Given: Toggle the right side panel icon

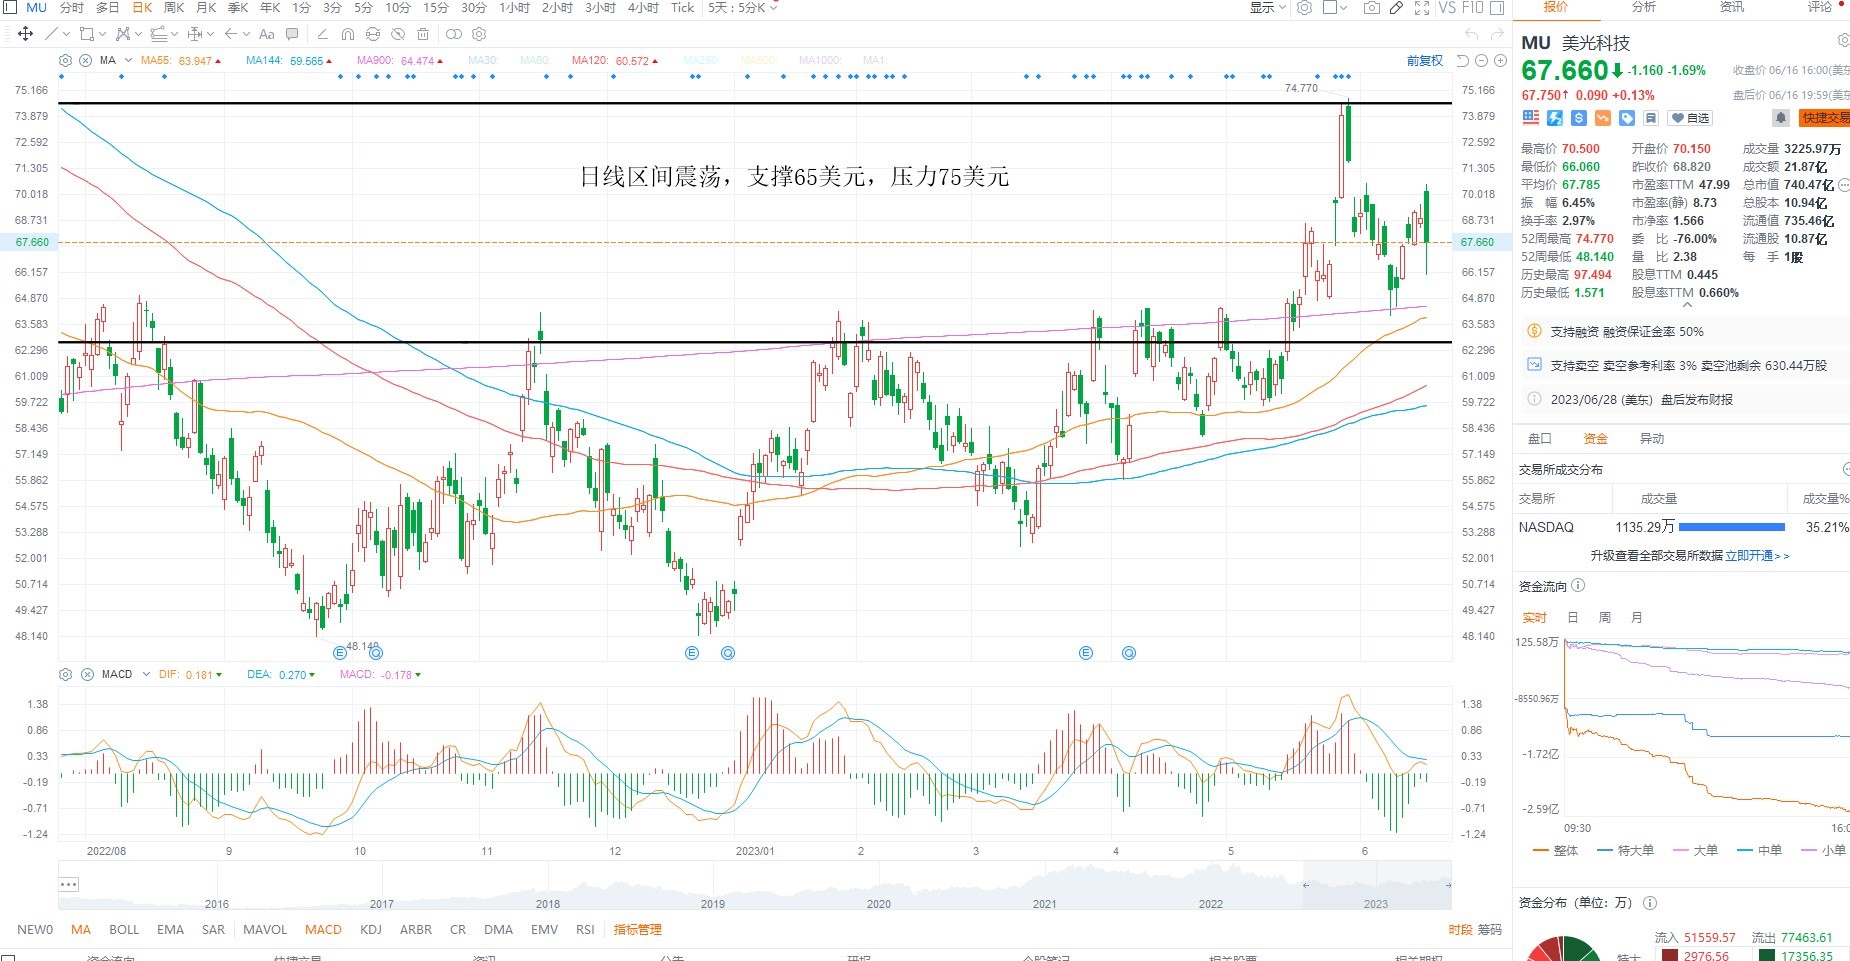Looking at the screenshot, I should pos(1497,7).
